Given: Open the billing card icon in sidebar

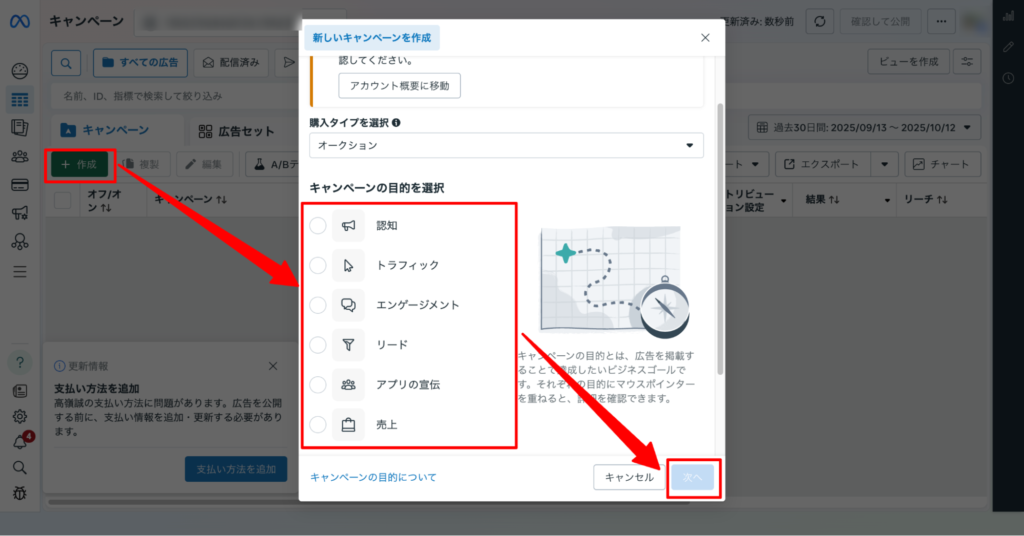Looking at the screenshot, I should coord(19,185).
